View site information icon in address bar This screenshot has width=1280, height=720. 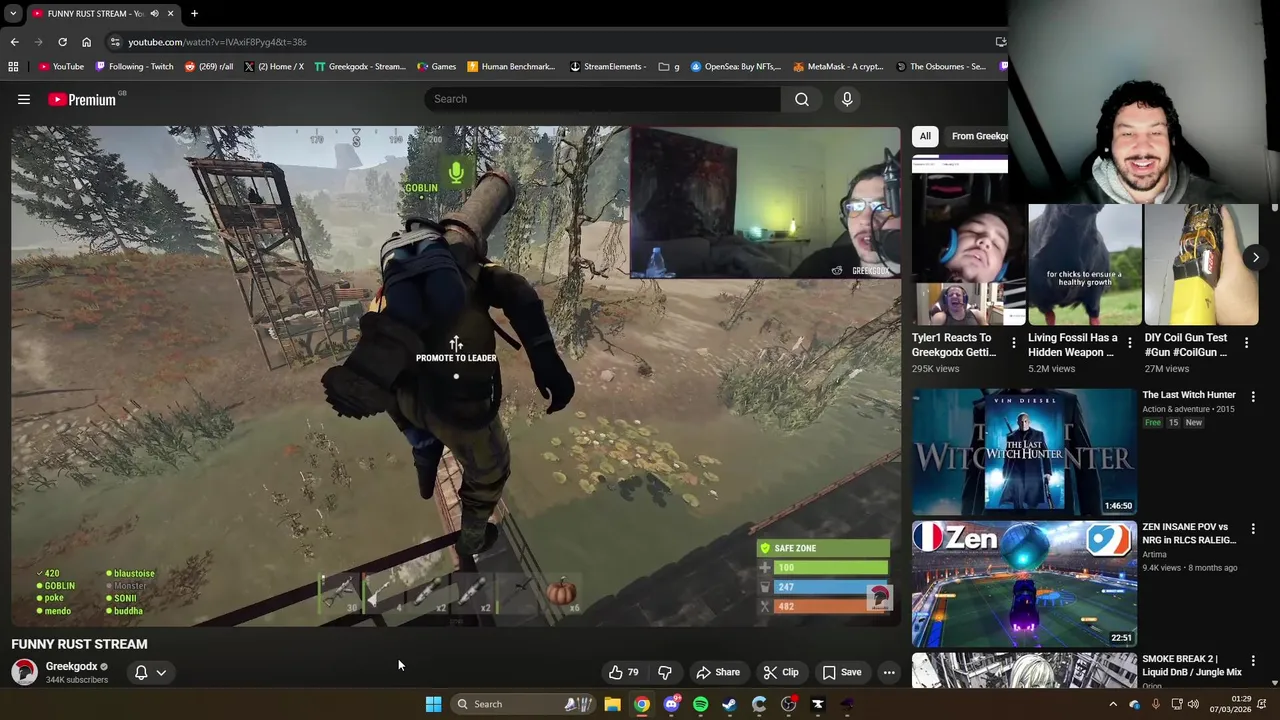(x=115, y=42)
